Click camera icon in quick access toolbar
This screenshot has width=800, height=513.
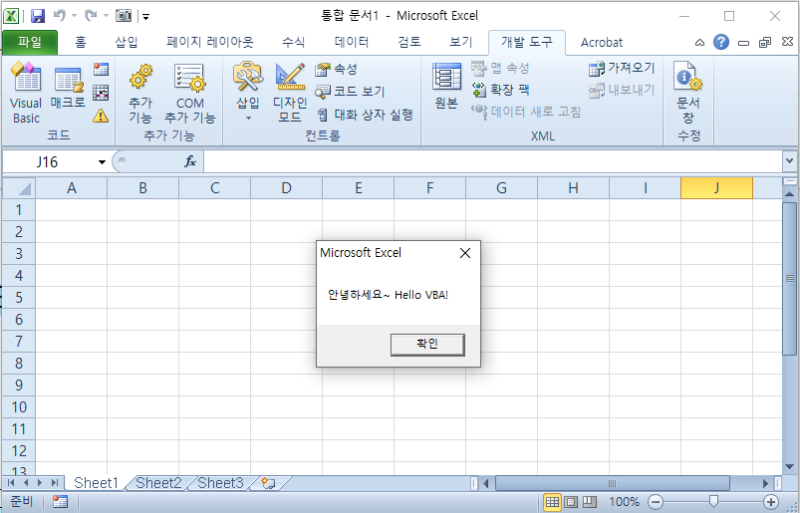coord(123,16)
